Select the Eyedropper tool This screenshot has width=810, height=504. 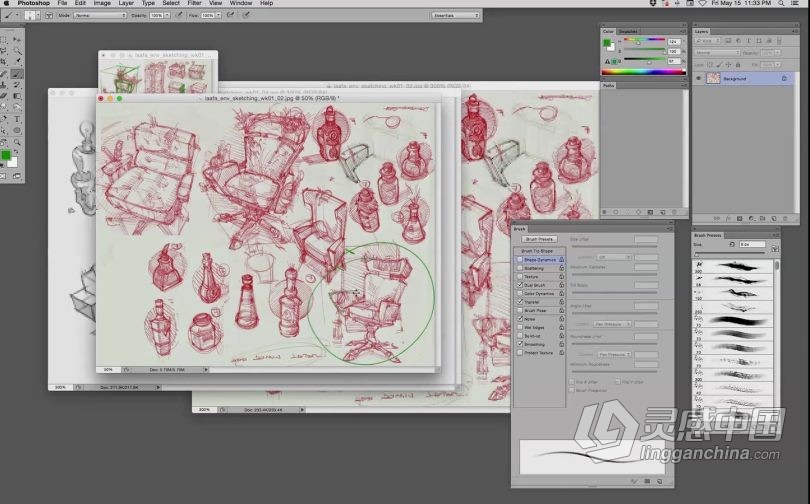[x=17, y=61]
